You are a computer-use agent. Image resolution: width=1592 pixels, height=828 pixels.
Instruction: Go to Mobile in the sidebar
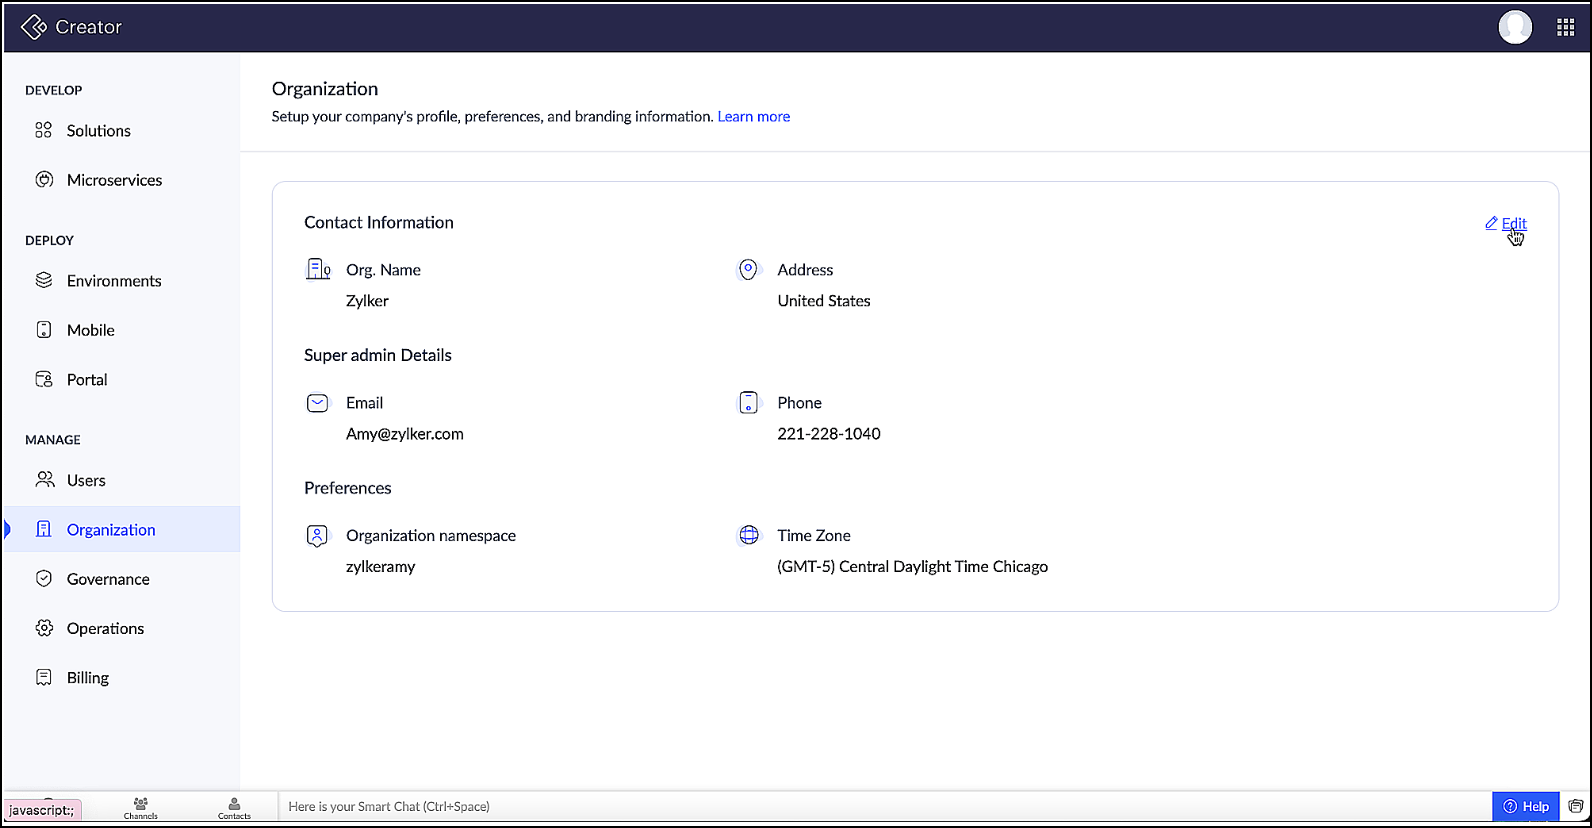click(x=90, y=330)
